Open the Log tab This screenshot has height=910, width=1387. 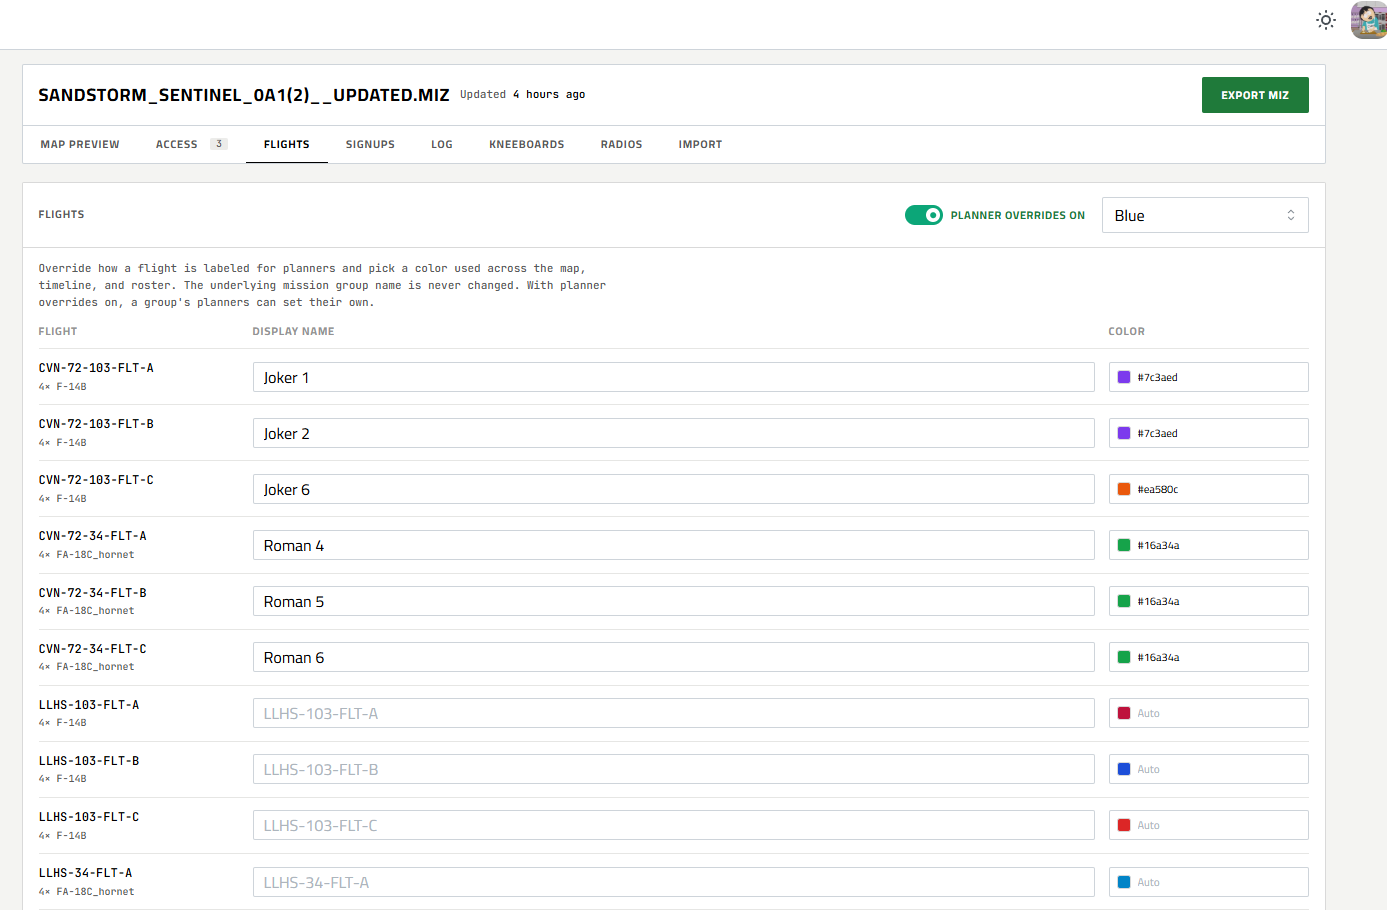(442, 144)
